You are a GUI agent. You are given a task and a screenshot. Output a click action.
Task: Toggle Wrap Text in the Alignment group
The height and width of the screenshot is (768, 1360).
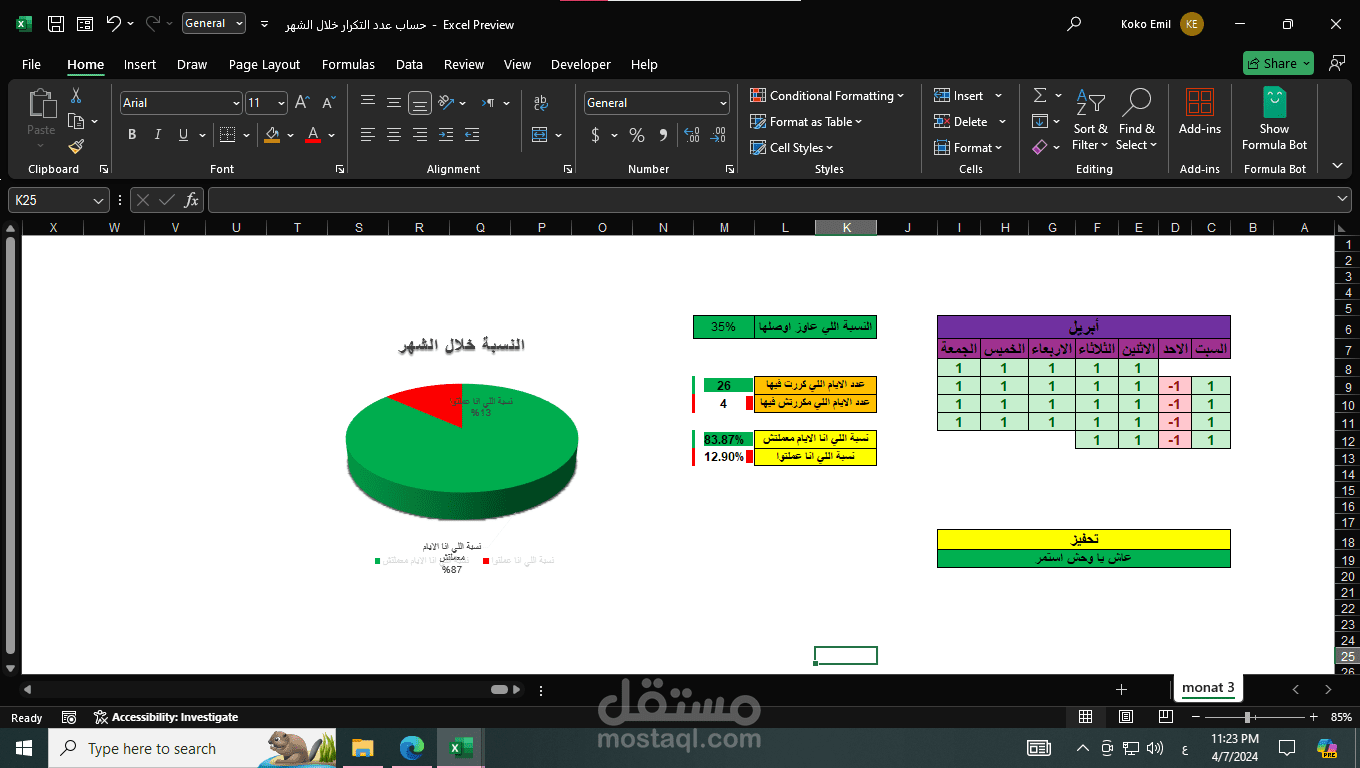541,102
